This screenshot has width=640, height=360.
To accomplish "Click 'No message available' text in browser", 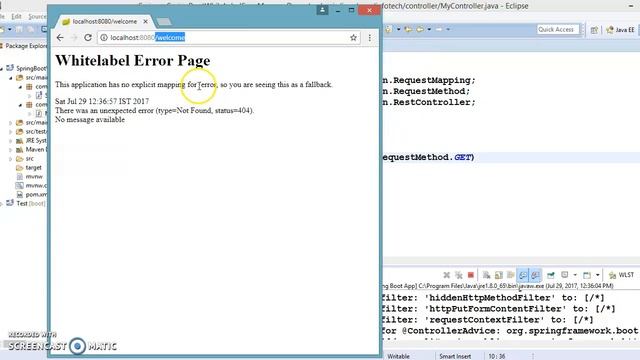I will pyautogui.click(x=90, y=120).
